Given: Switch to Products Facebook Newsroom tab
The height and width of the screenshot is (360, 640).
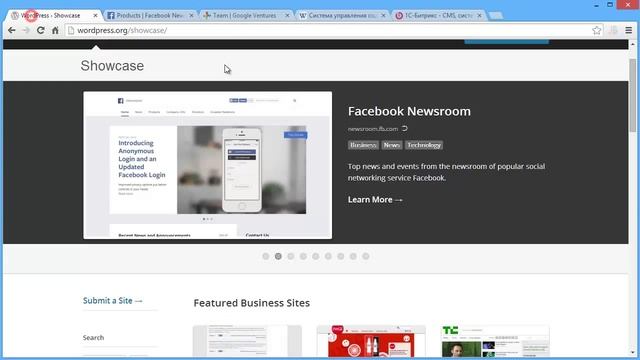Looking at the screenshot, I should click(149, 15).
